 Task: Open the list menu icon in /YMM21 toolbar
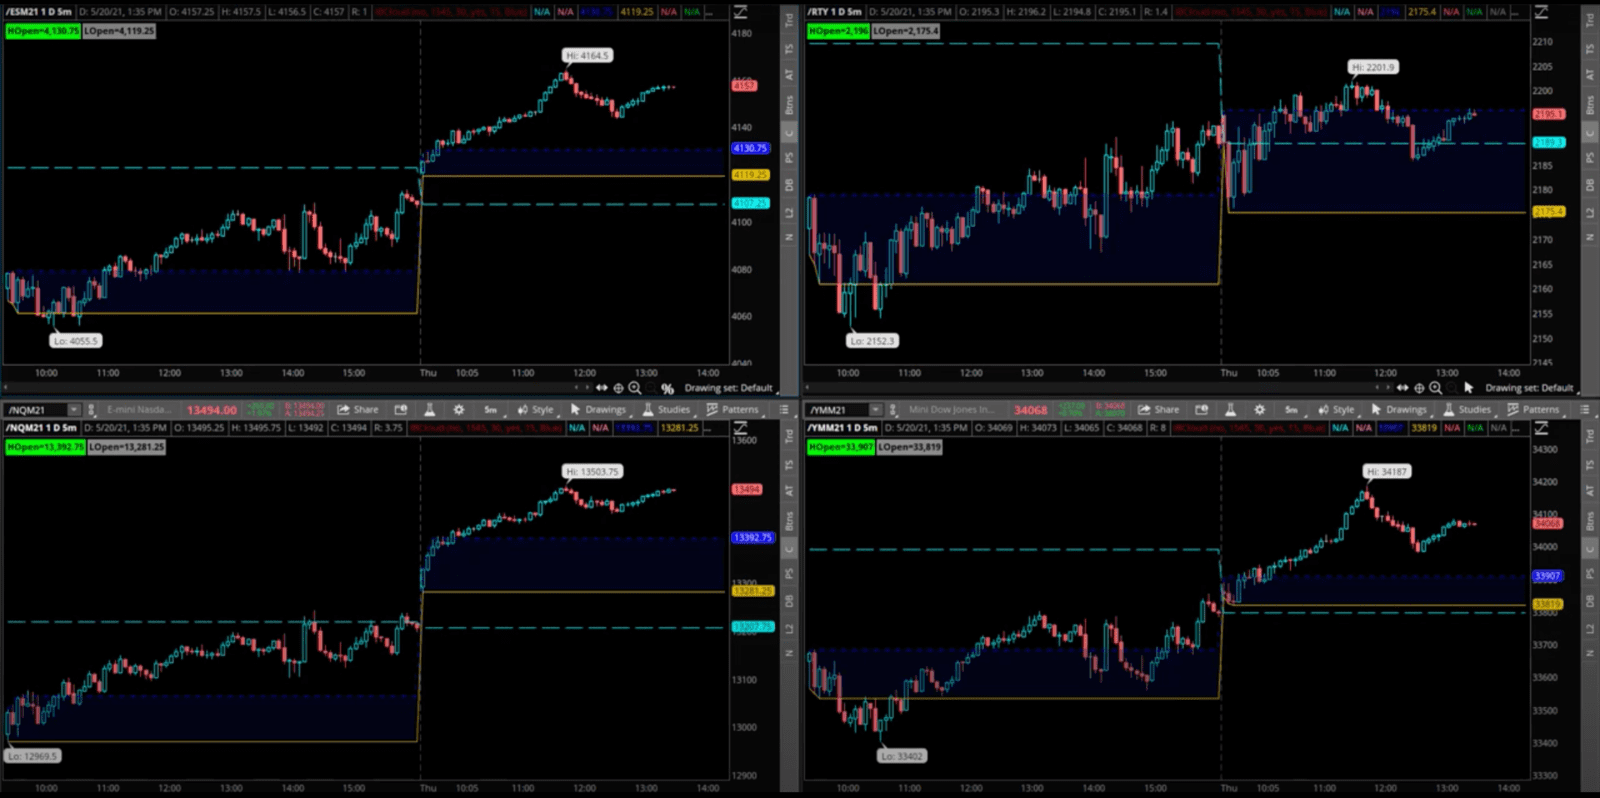point(1585,410)
